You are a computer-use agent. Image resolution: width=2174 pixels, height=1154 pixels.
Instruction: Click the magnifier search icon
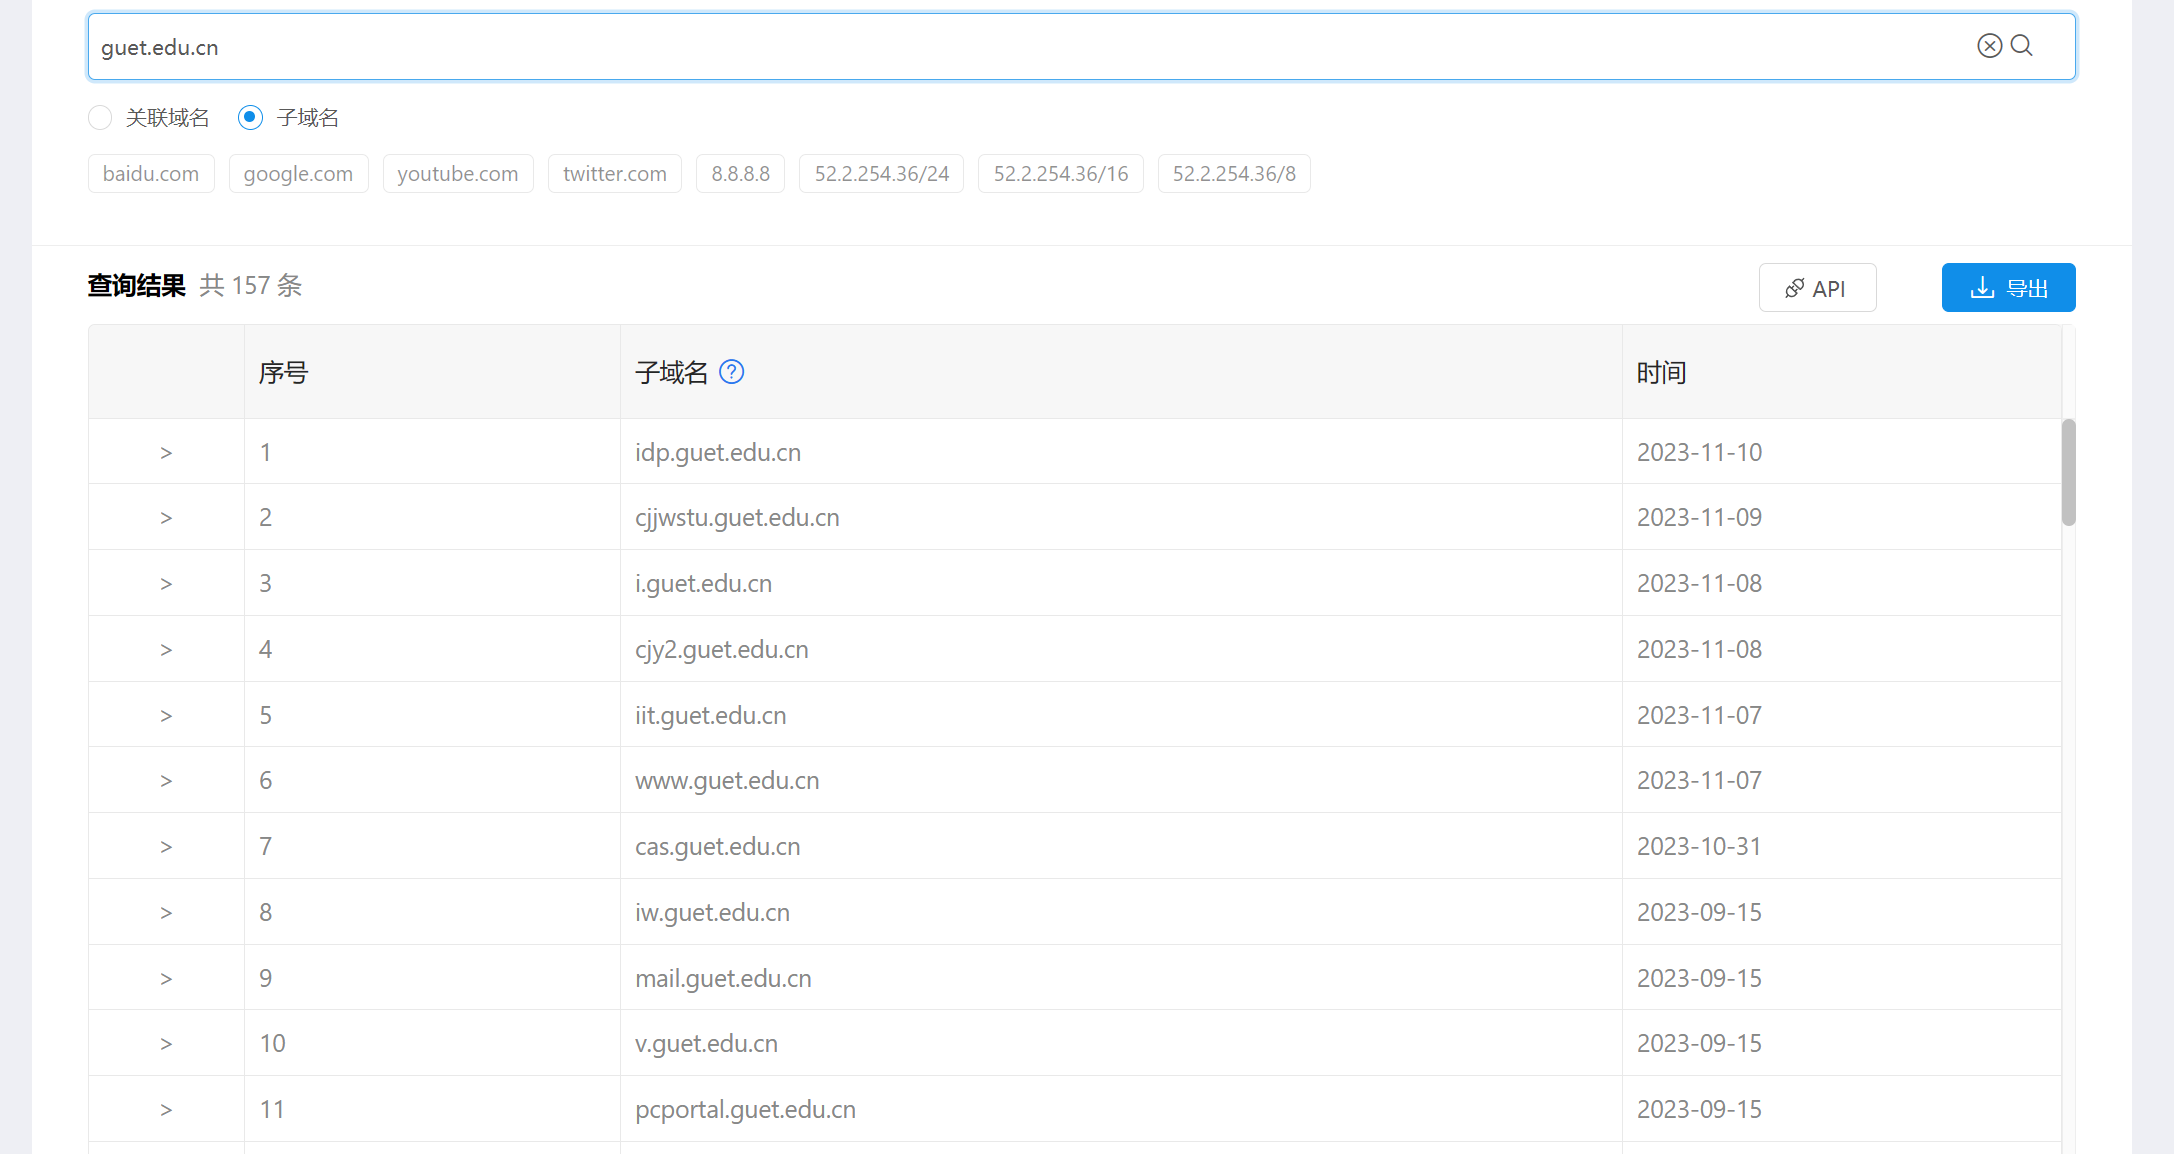click(x=2021, y=46)
